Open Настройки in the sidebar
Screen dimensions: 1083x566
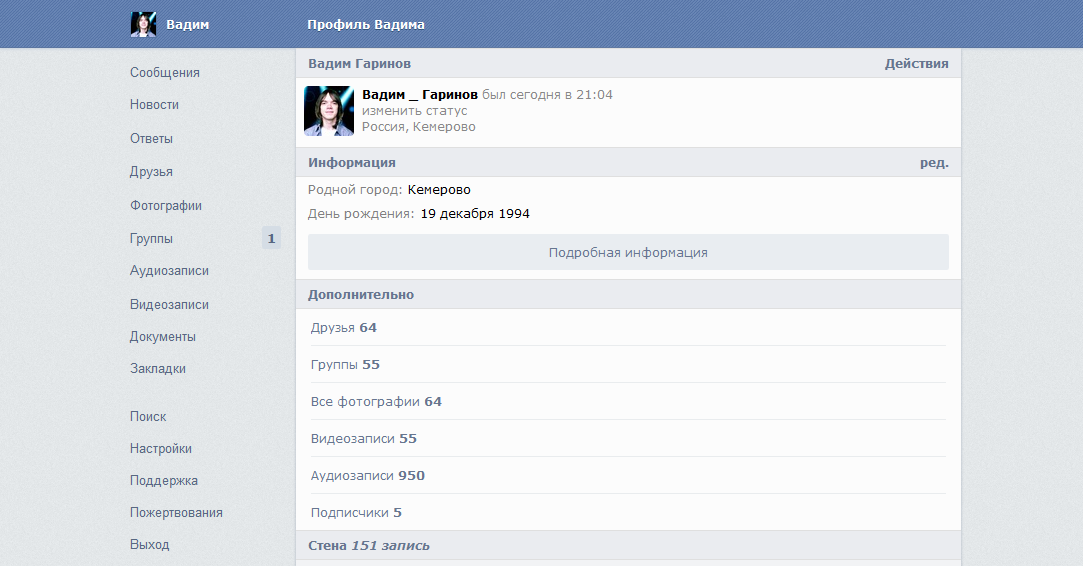click(161, 448)
